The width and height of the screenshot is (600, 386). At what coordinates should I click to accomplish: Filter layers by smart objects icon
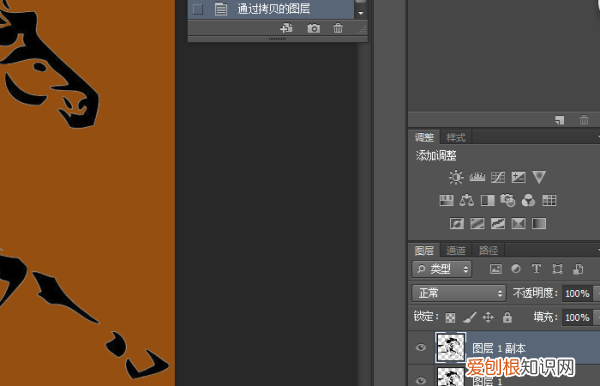click(x=578, y=269)
